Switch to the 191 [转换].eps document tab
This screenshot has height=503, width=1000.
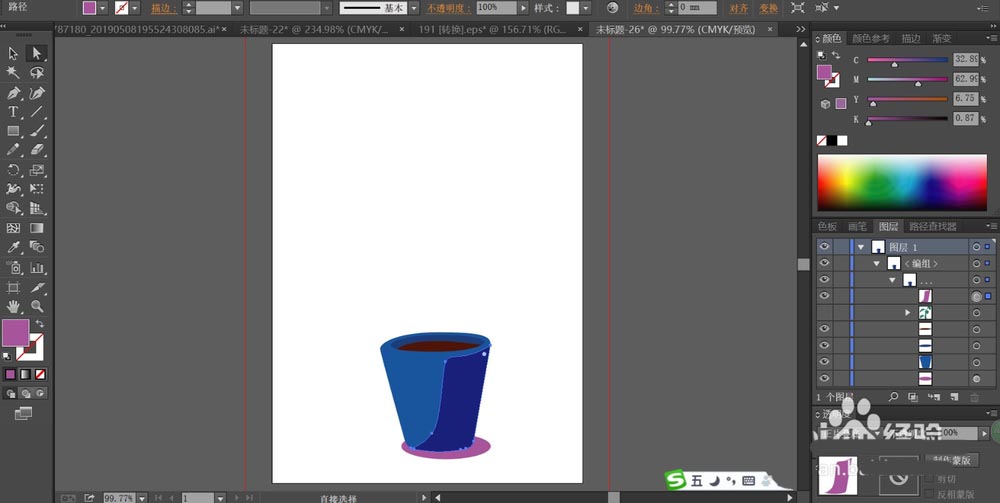pyautogui.click(x=492, y=29)
